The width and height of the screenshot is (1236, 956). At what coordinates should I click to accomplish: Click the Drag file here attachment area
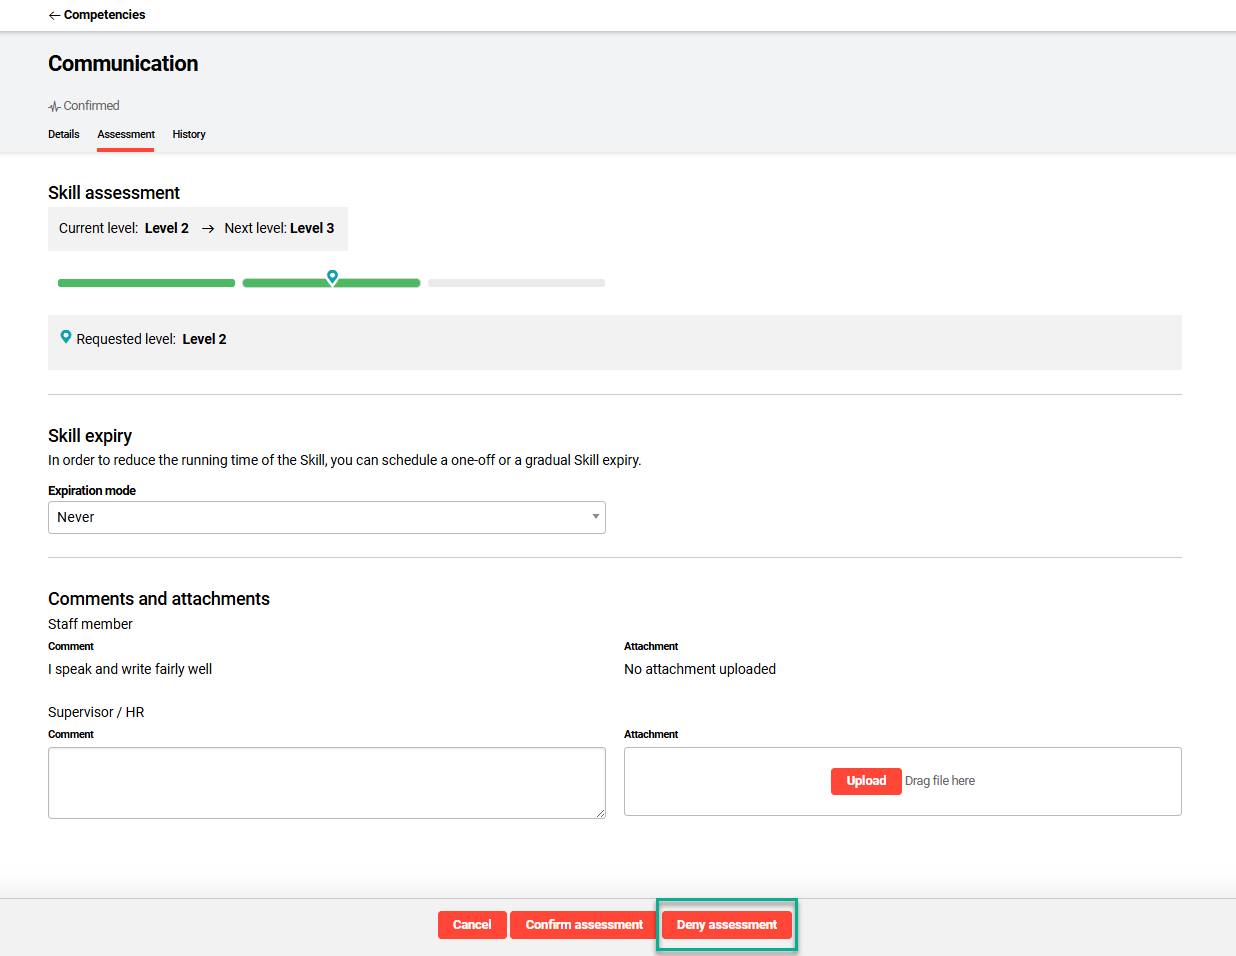pyautogui.click(x=939, y=781)
